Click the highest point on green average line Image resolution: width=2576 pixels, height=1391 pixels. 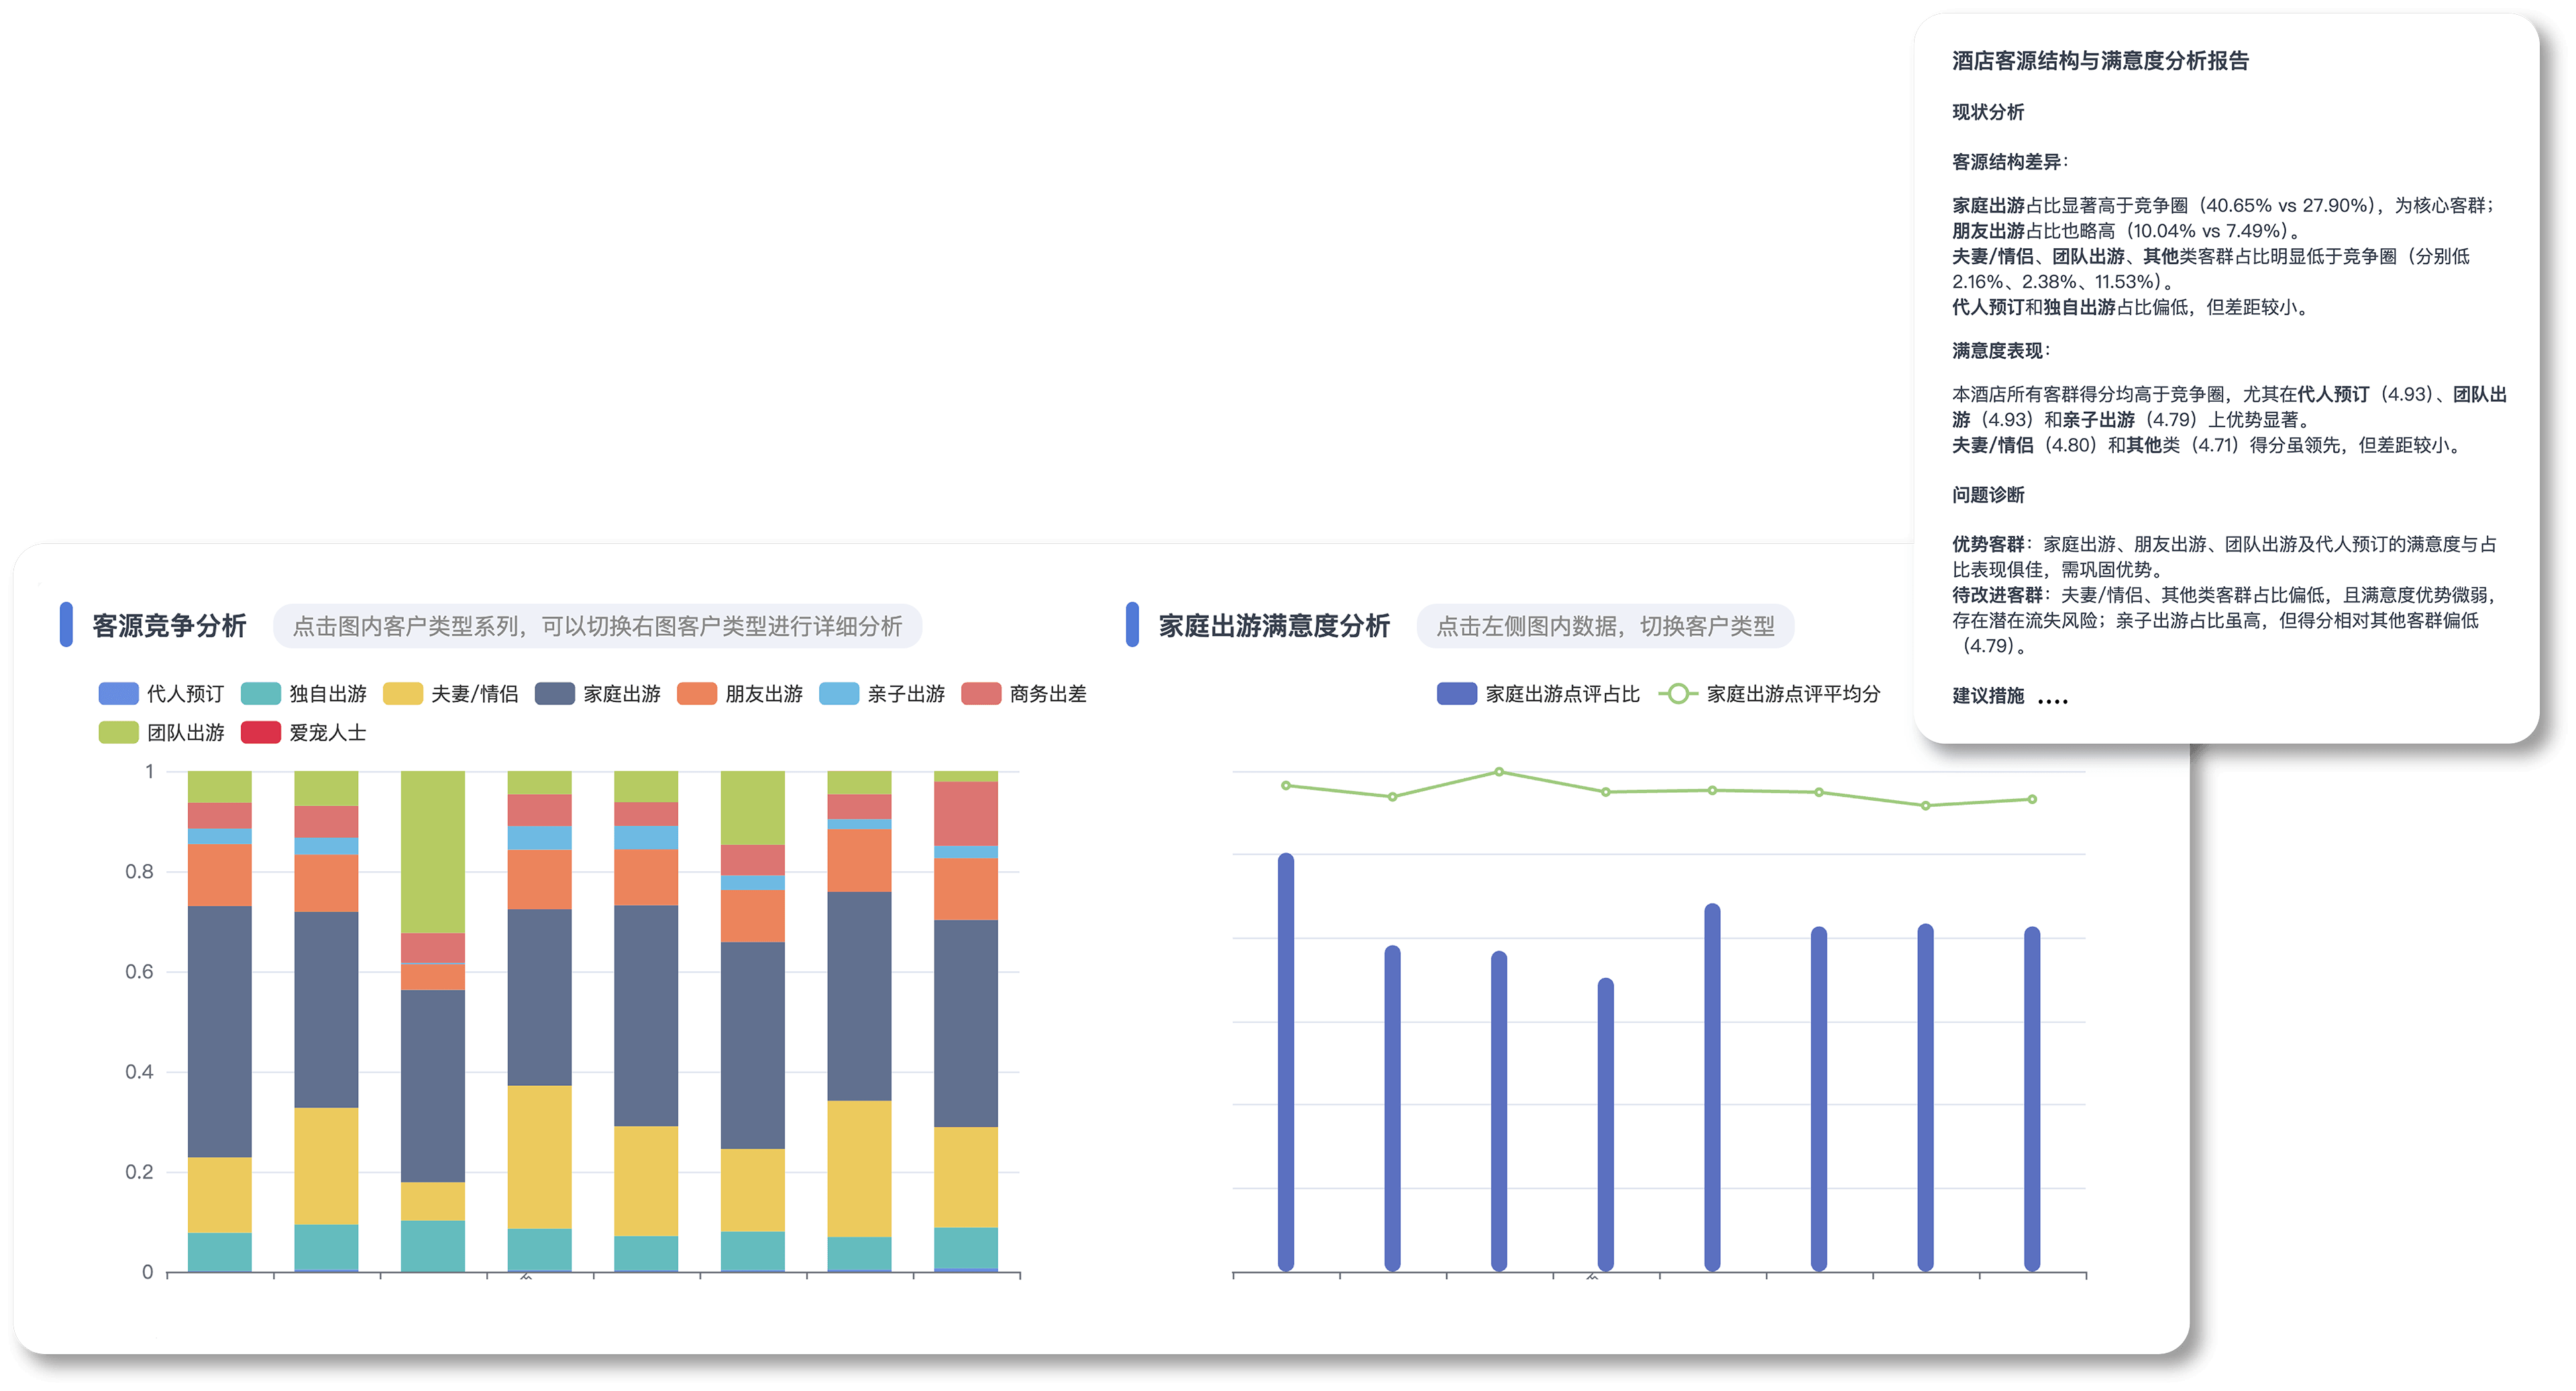pos(1499,772)
